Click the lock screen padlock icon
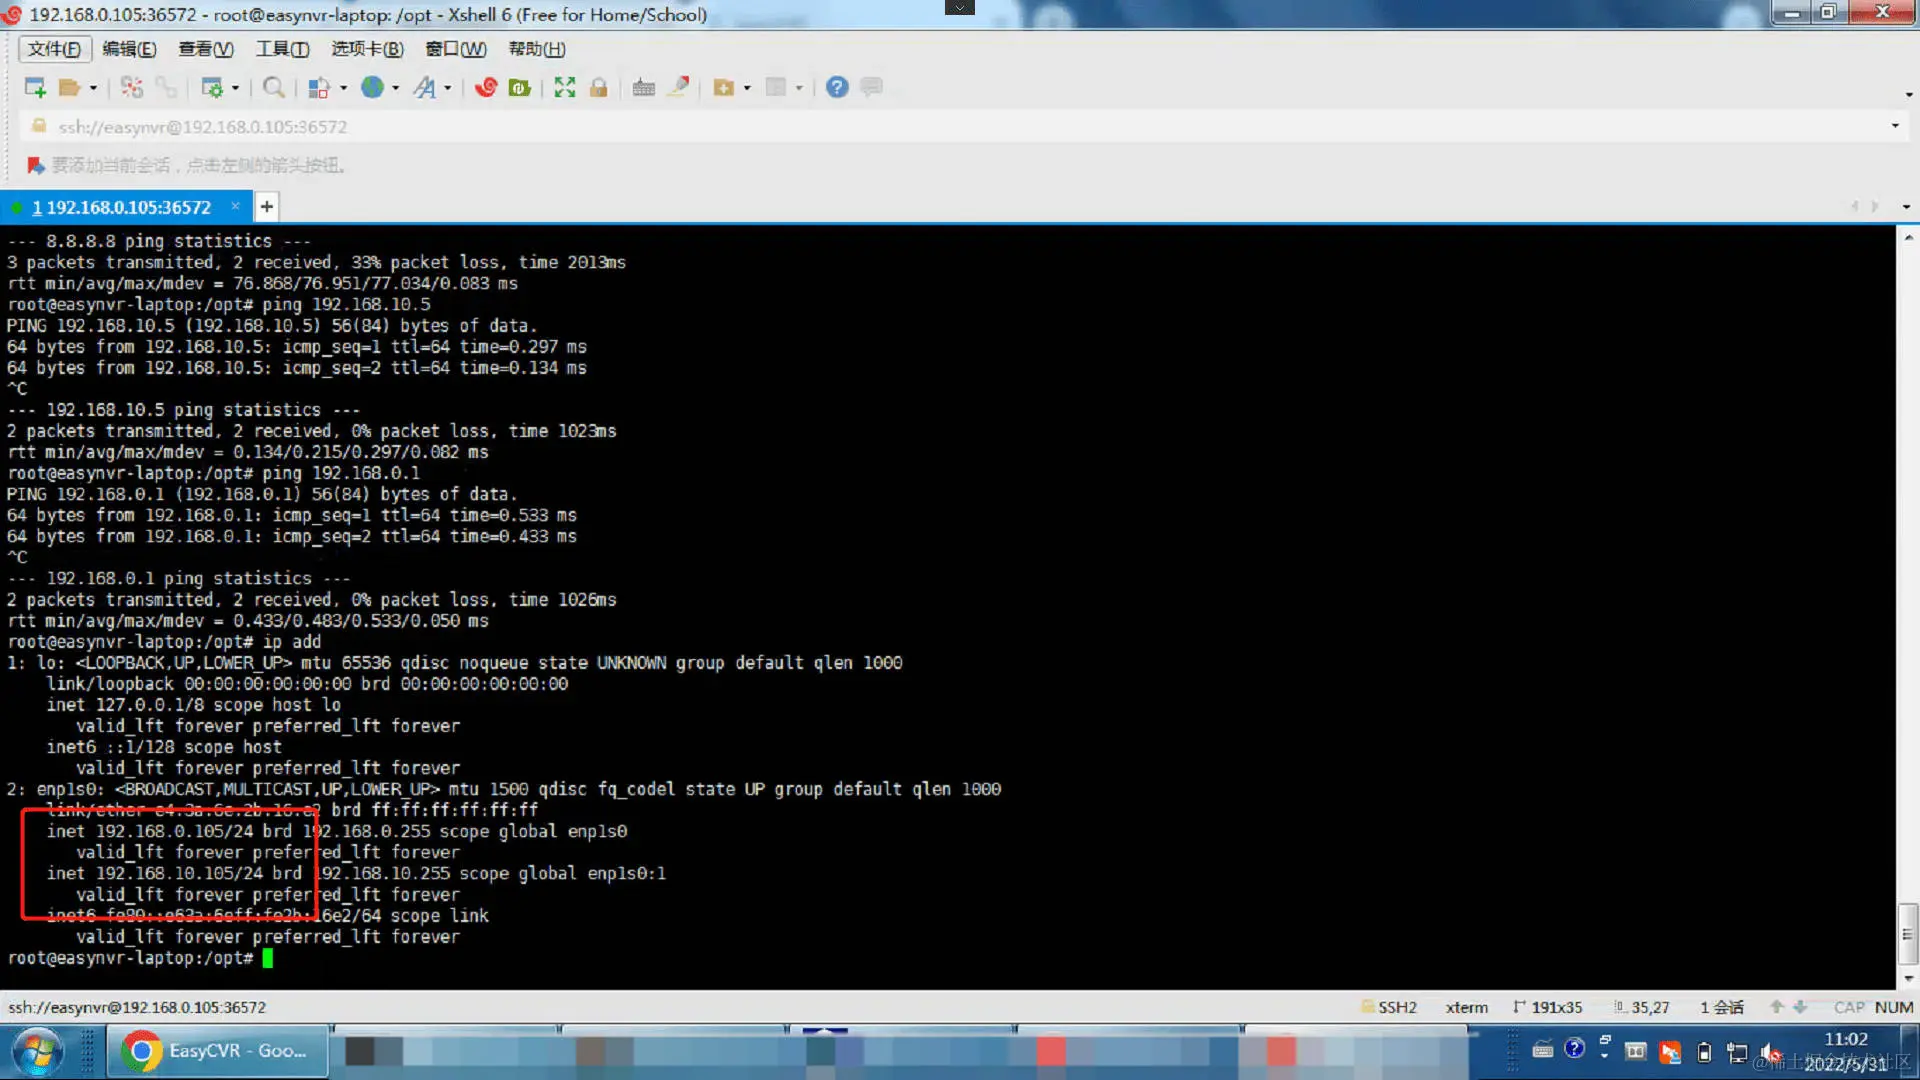Image resolution: width=1920 pixels, height=1080 pixels. point(598,88)
